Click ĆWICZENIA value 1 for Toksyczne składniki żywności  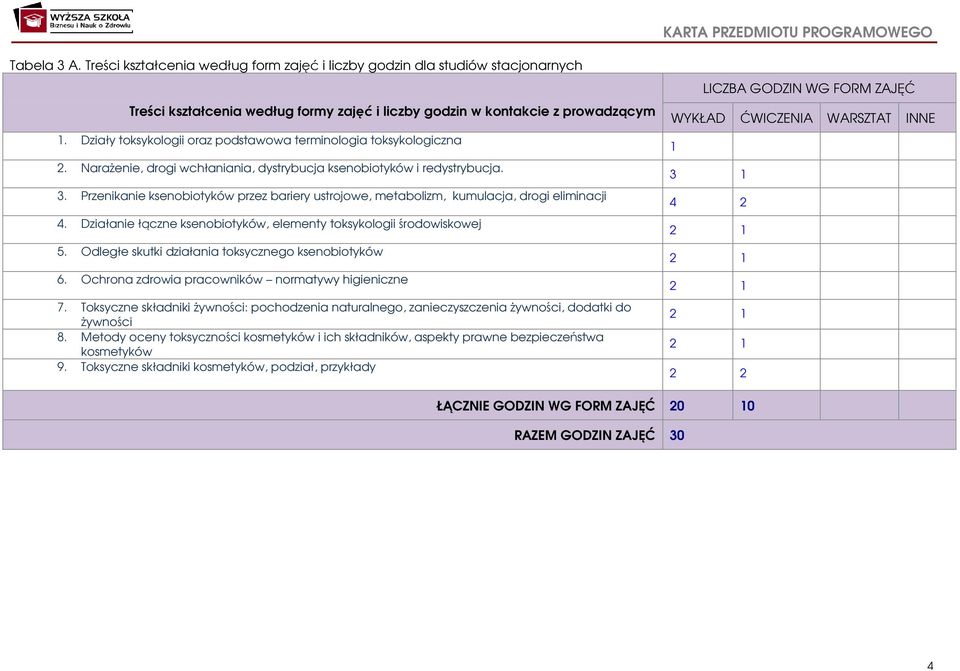743,313
